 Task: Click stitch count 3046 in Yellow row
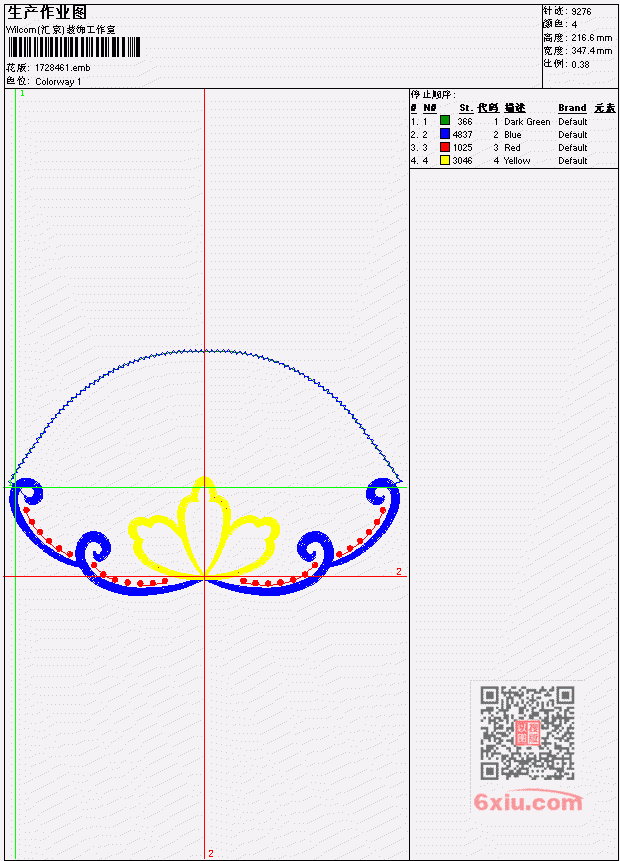(x=462, y=161)
